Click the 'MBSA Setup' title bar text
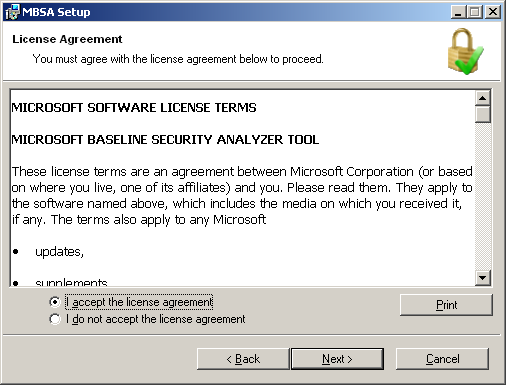 pyautogui.click(x=56, y=12)
